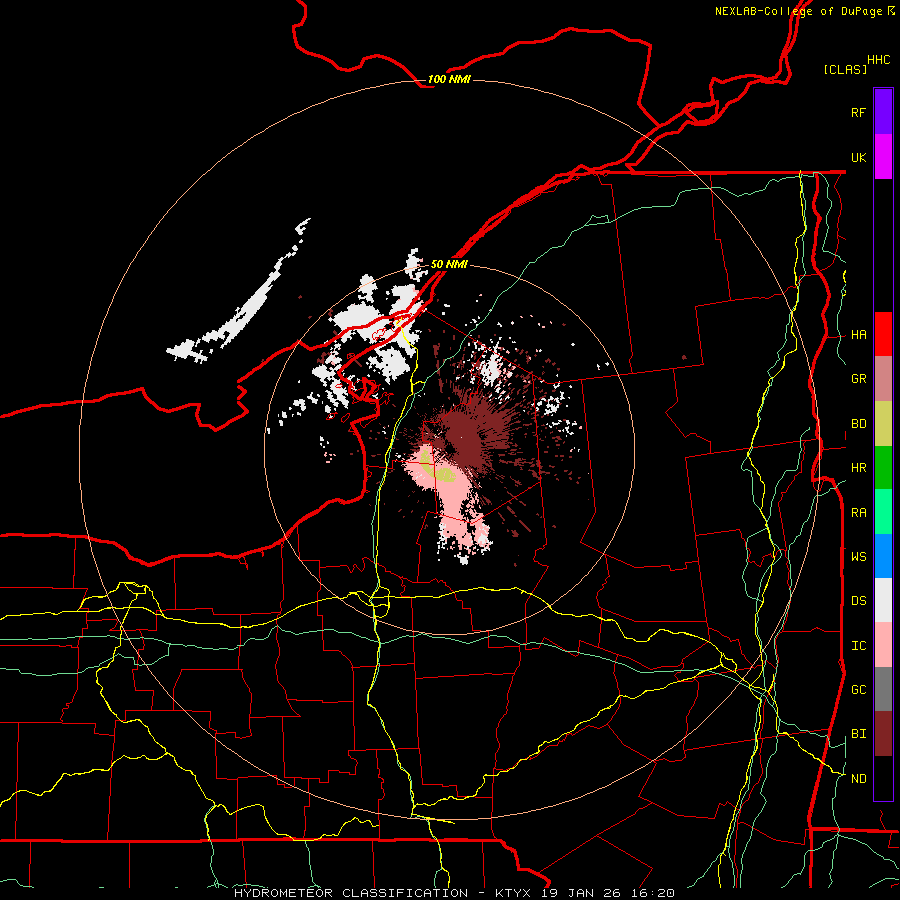The height and width of the screenshot is (900, 900).
Task: Click the BI legend label
Action: (858, 734)
